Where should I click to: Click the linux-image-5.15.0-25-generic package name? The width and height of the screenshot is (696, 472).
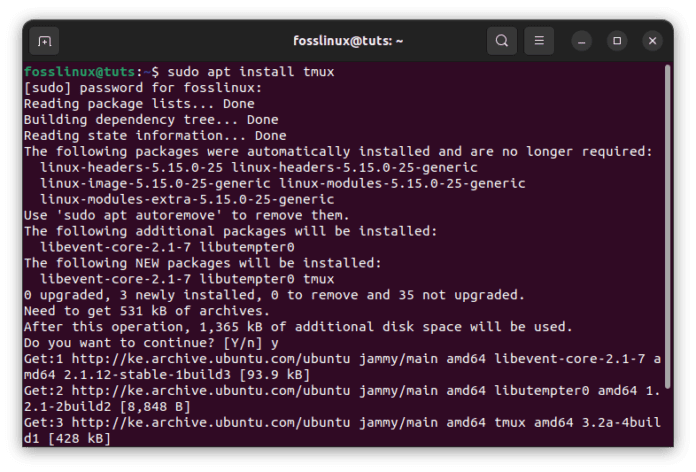pos(155,183)
